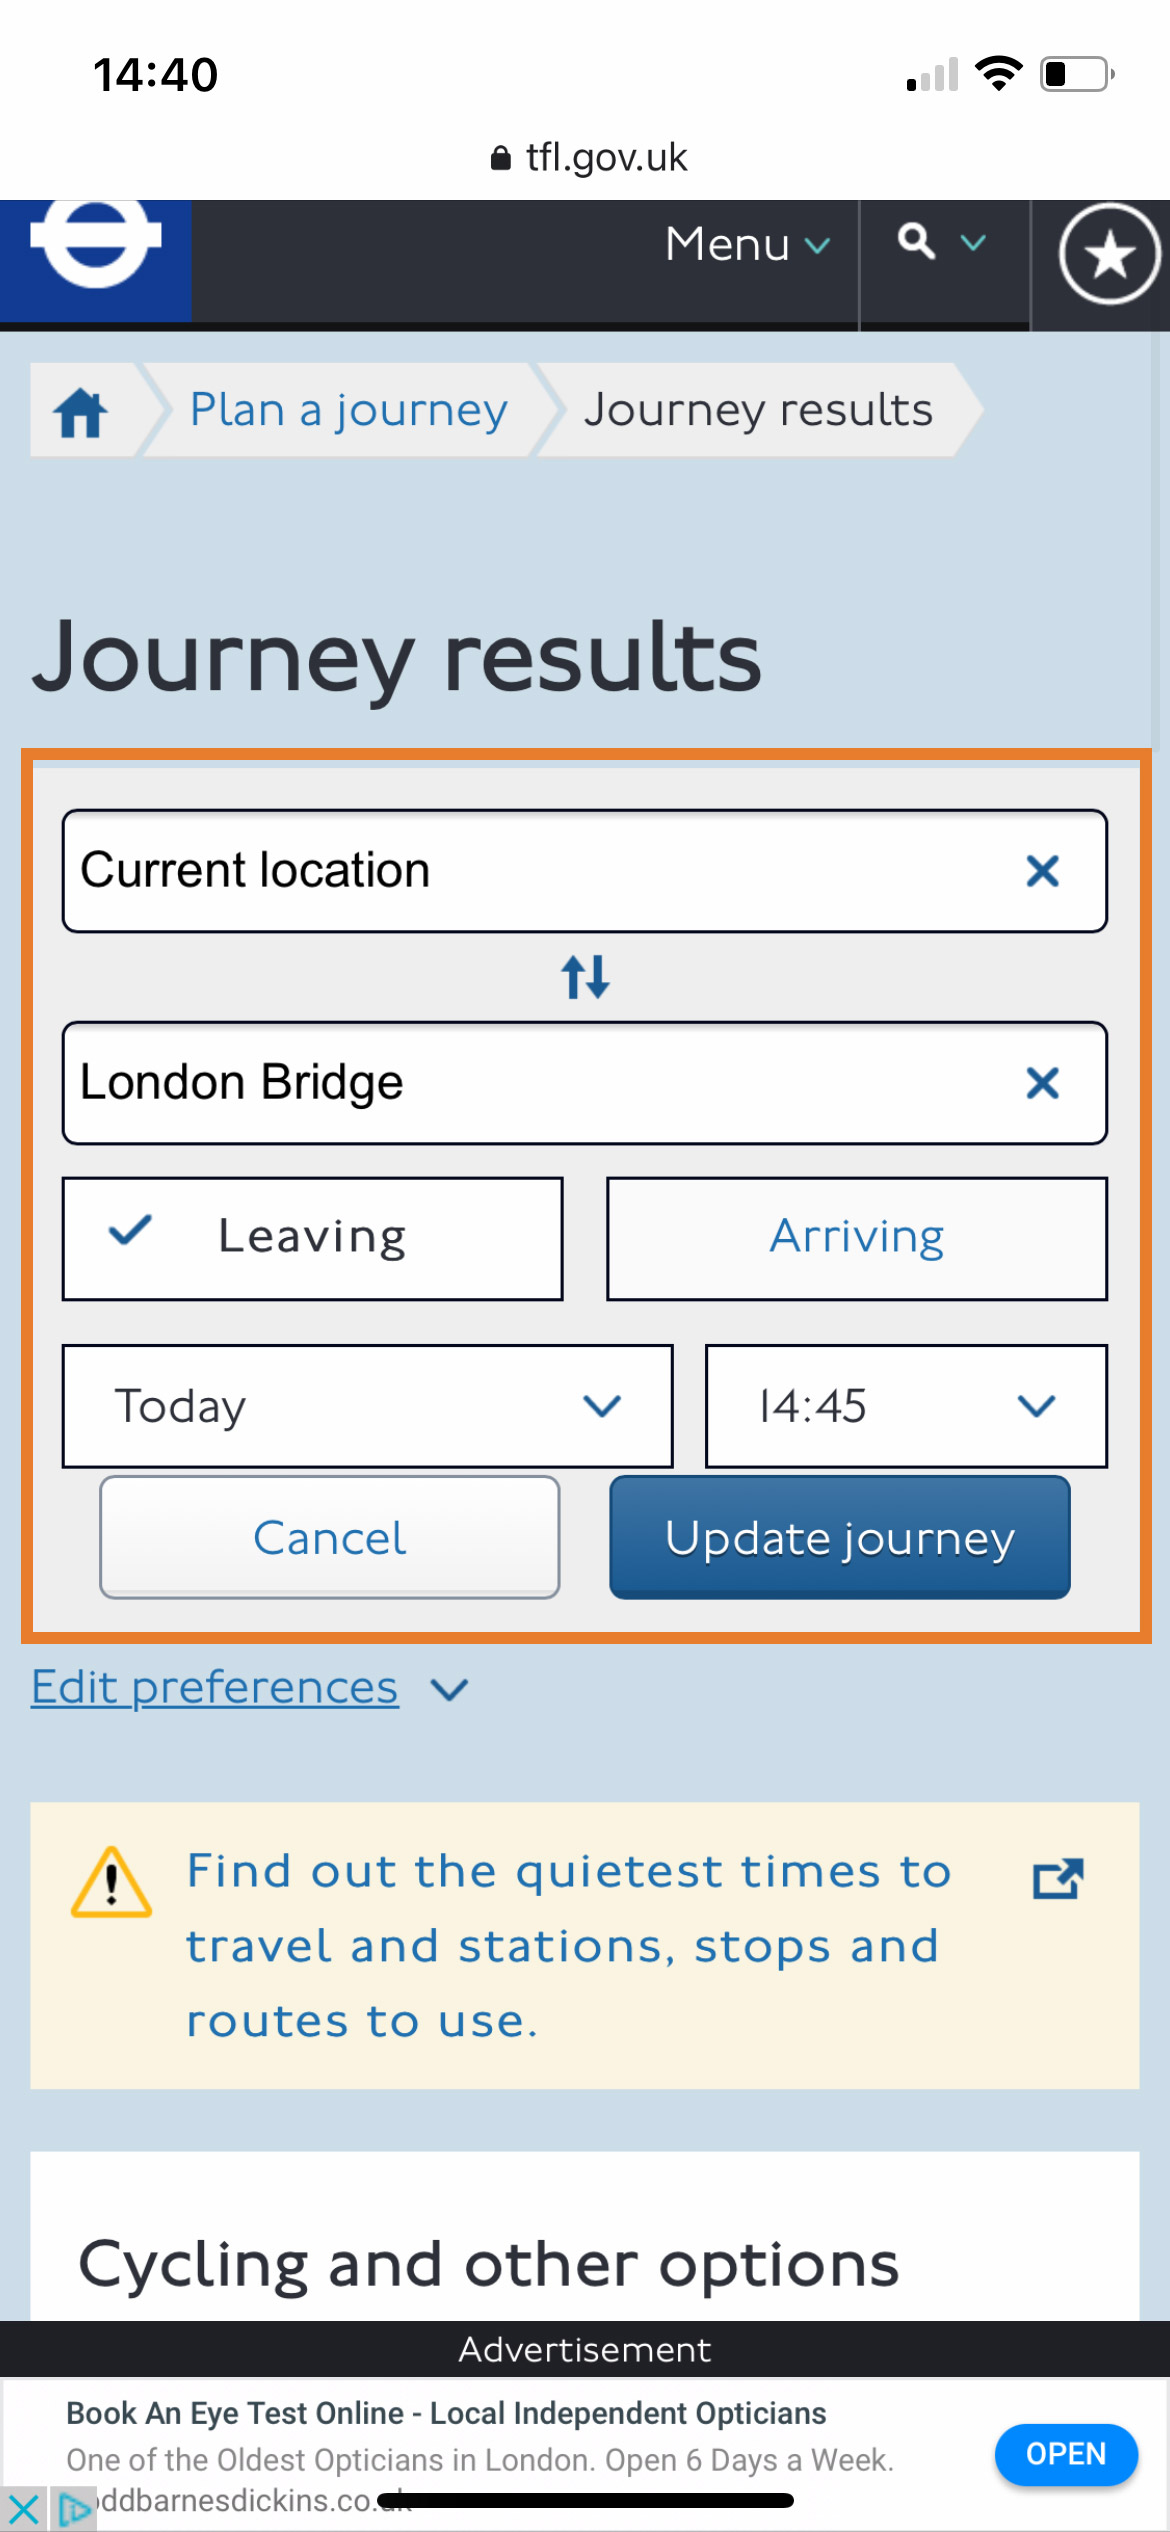Screen dimensions: 1170x2532
Task: Open the search magnifier icon
Action: pyautogui.click(x=917, y=243)
